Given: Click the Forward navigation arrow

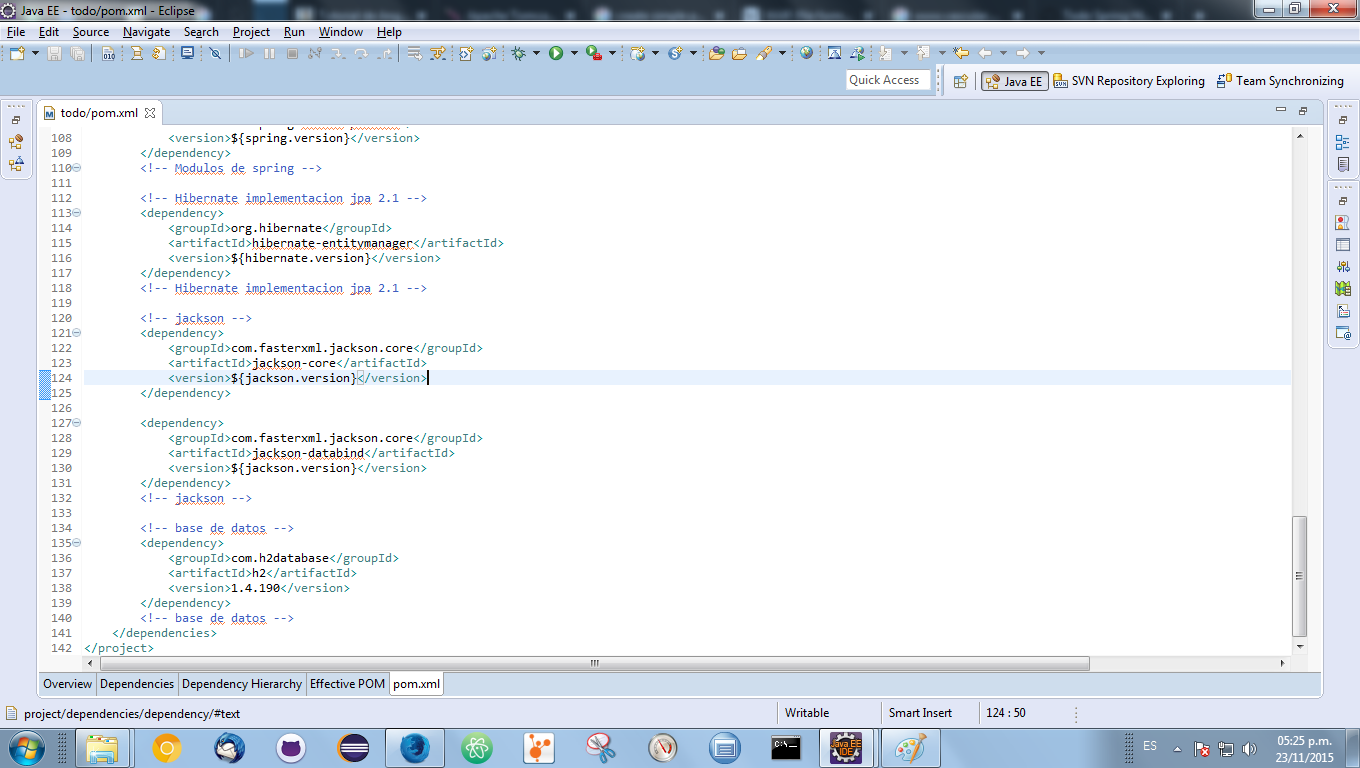Looking at the screenshot, I should pyautogui.click(x=1022, y=53).
